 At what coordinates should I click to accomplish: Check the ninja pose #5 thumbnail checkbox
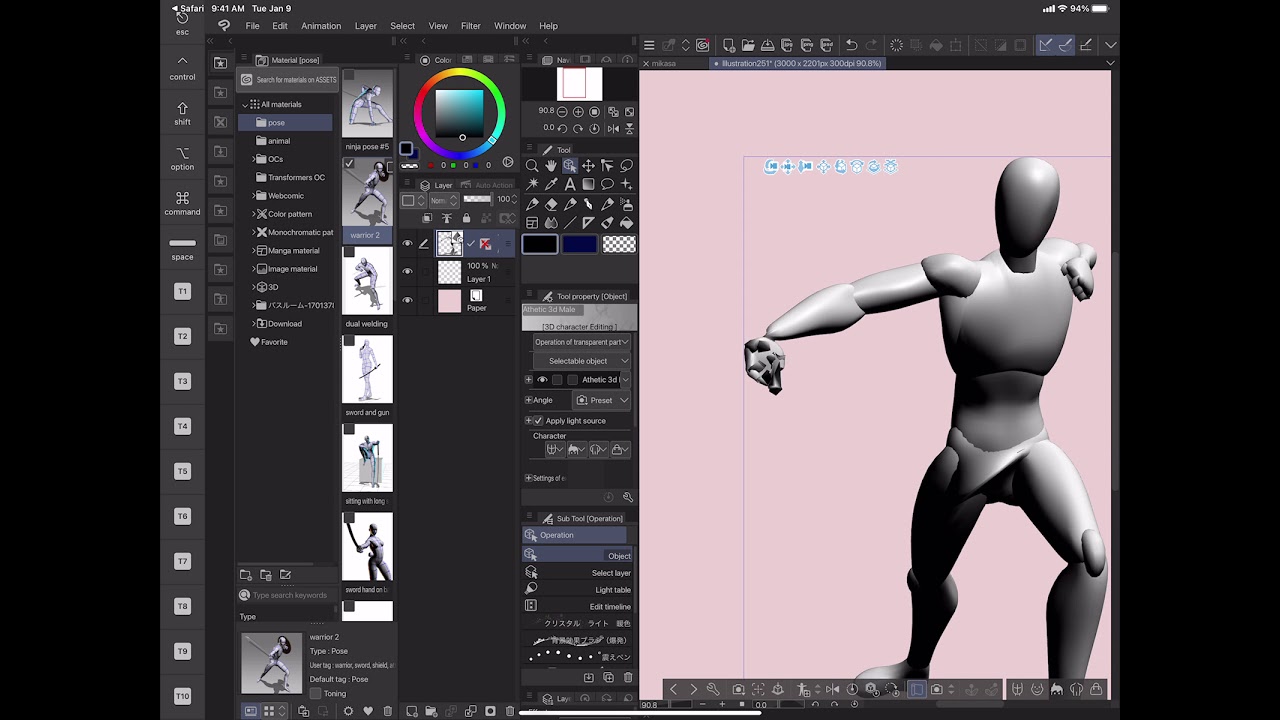349,75
